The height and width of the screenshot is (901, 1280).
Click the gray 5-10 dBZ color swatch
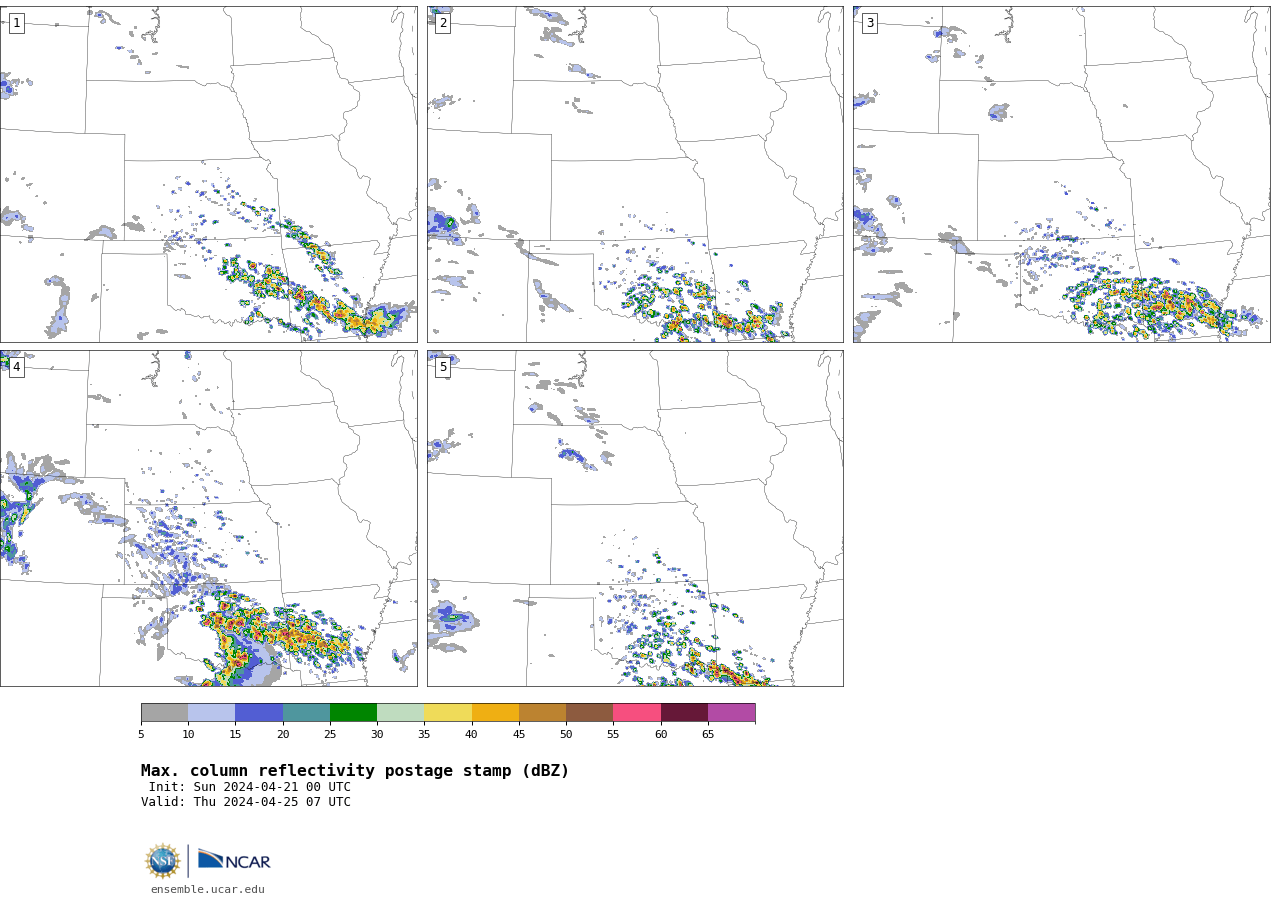click(164, 713)
